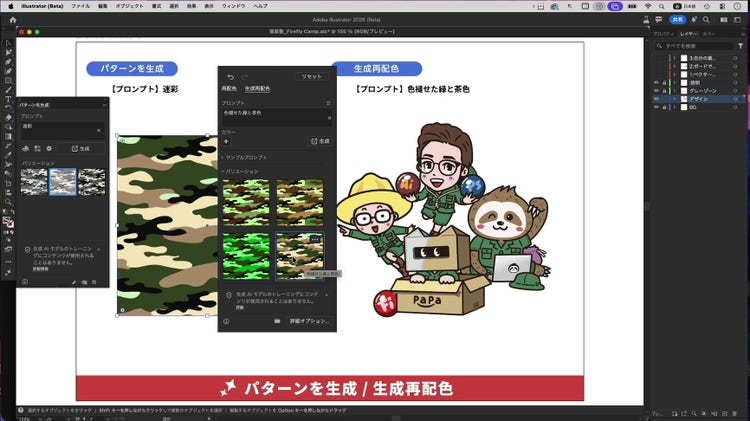Click the リセット button
The image size is (750, 421).
click(x=312, y=76)
